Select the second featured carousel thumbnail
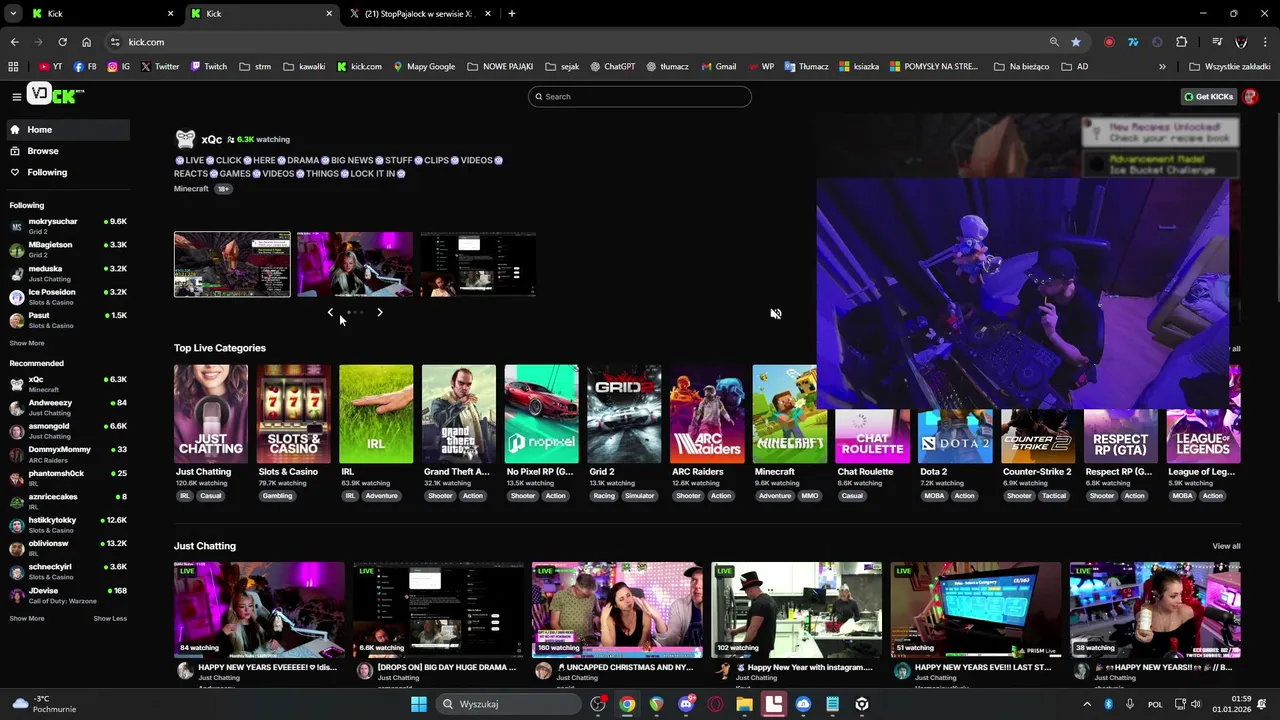The image size is (1280, 720). pyautogui.click(x=355, y=265)
